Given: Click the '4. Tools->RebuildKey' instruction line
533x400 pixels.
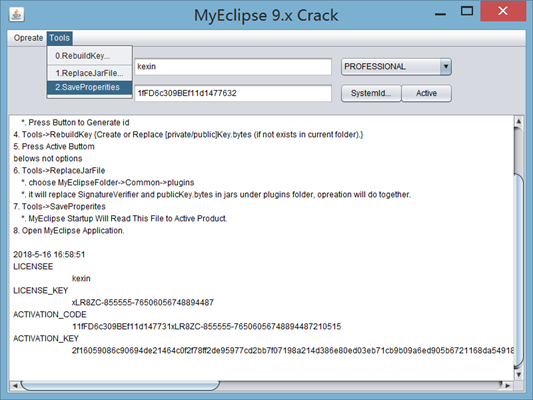Looking at the screenshot, I should 188,135.
